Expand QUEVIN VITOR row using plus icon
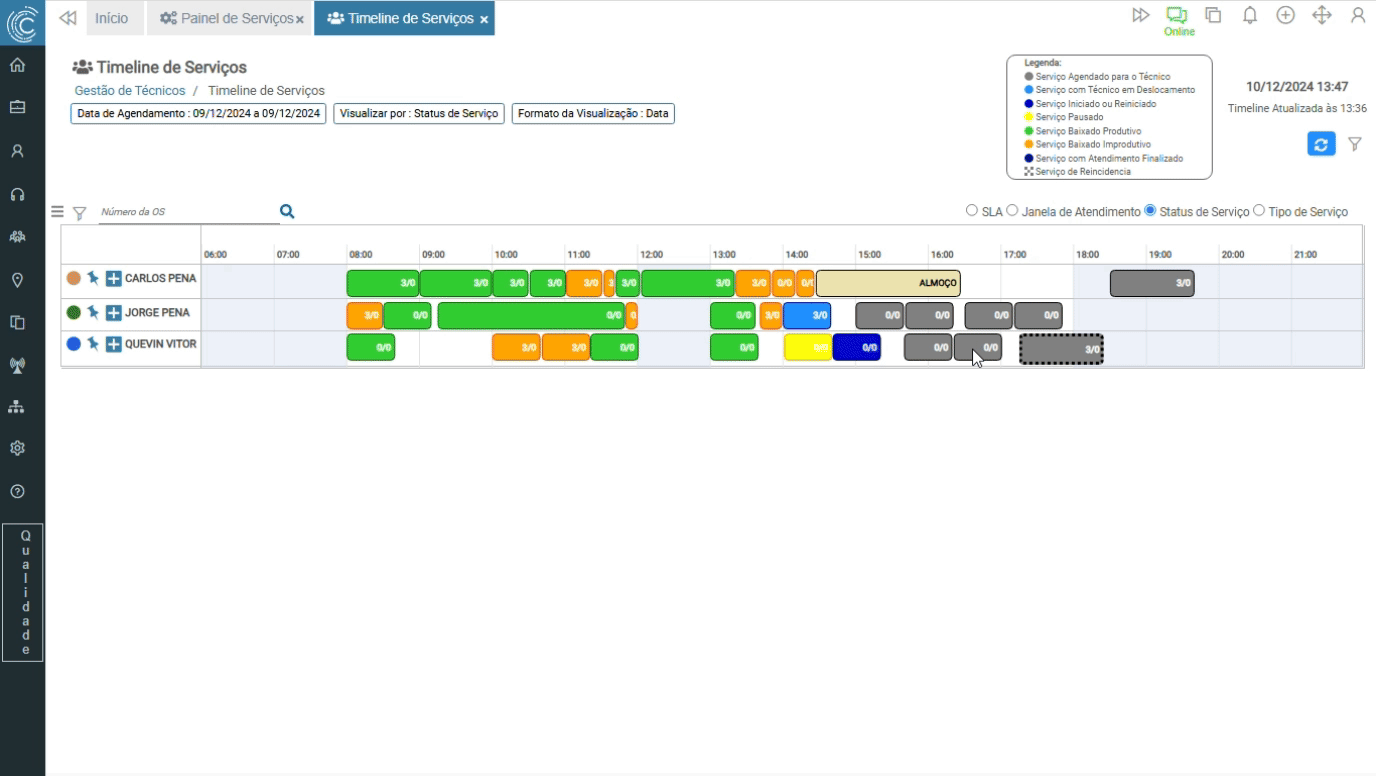 [113, 344]
